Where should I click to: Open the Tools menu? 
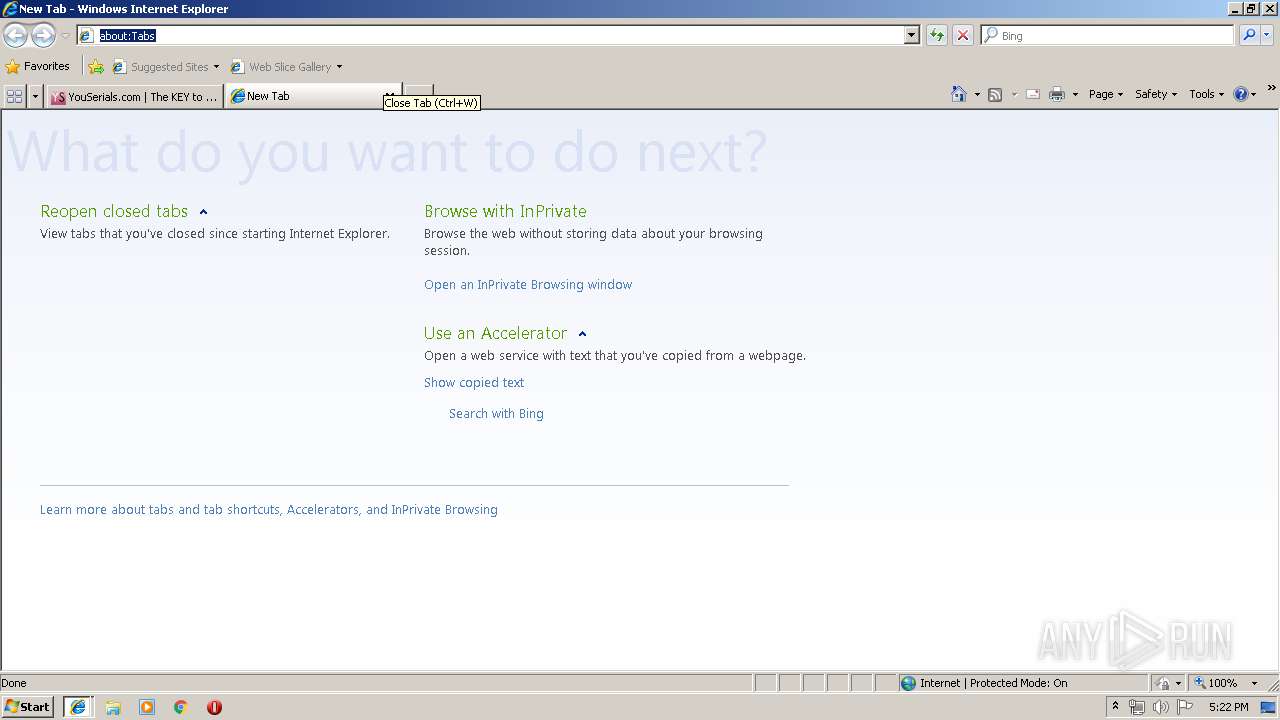[x=1206, y=94]
